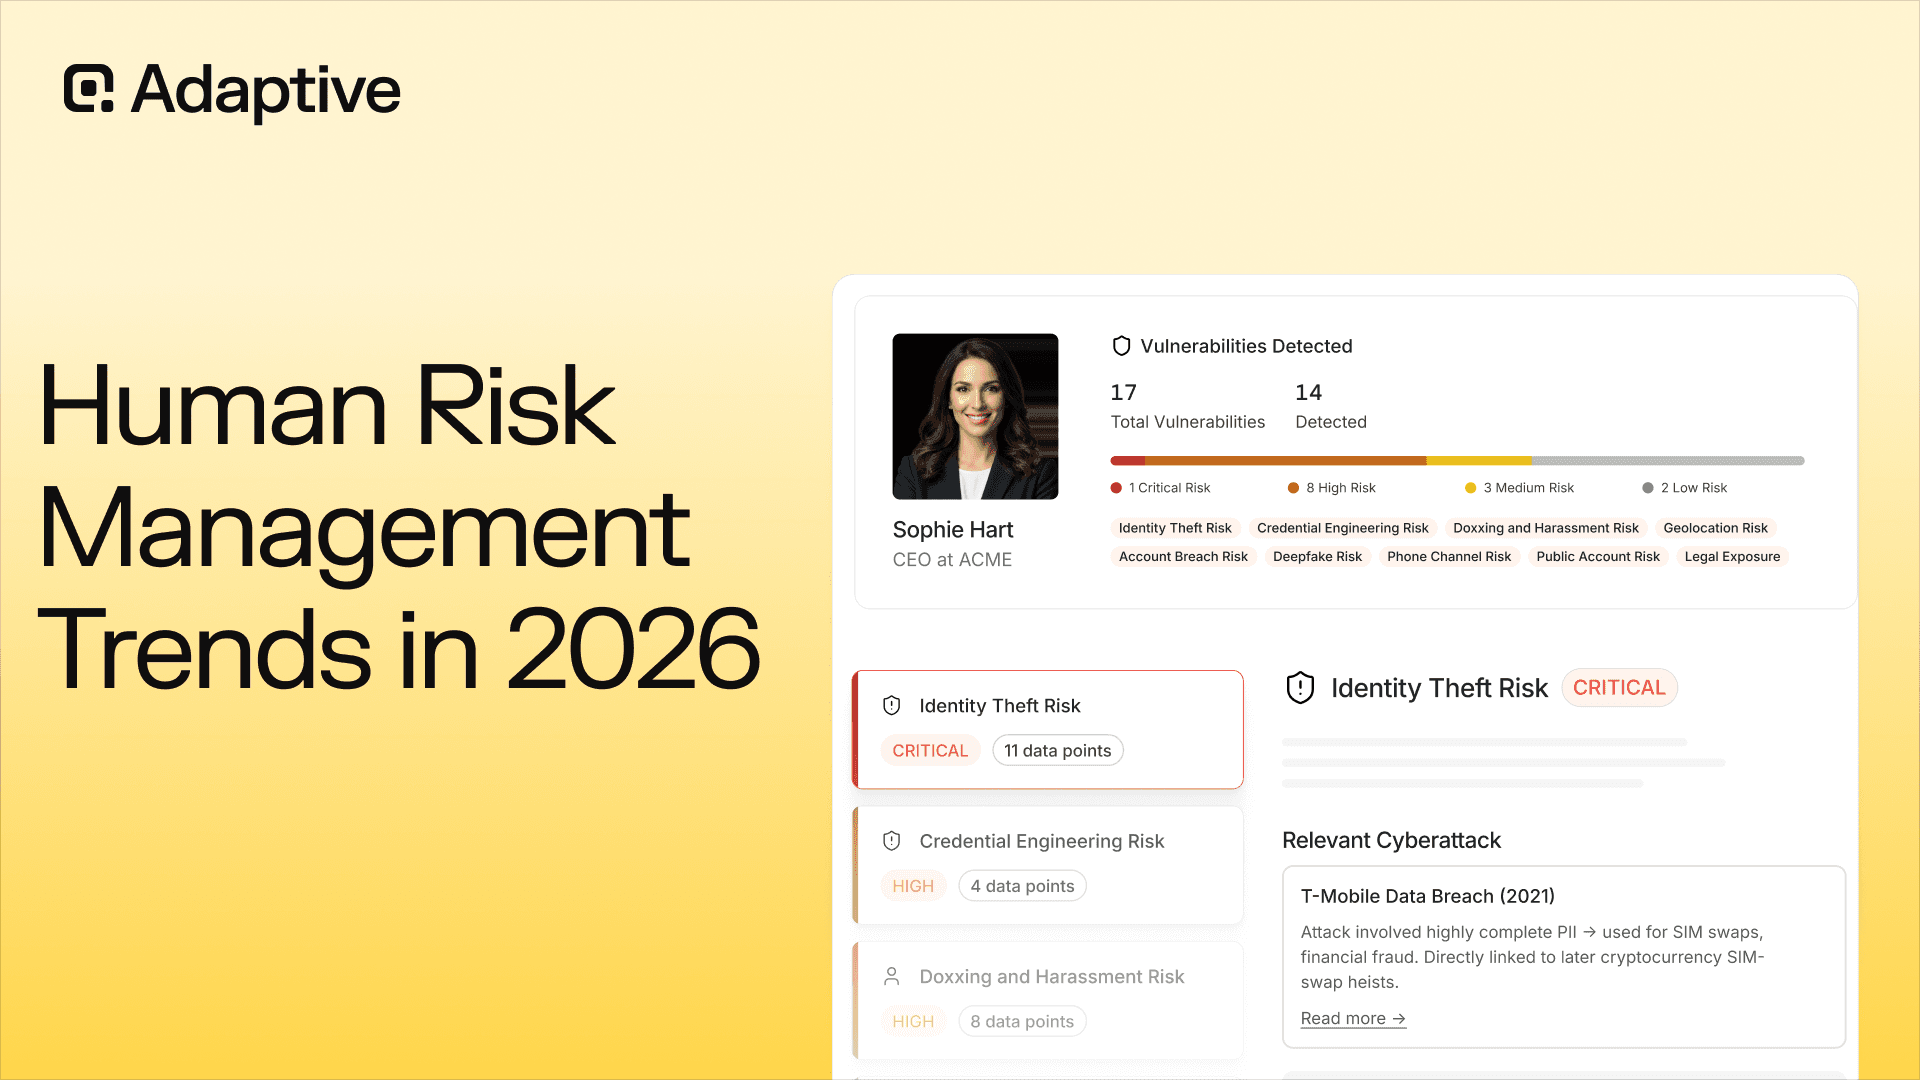
Task: Click the 8 High Risk legend label
Action: pos(1340,488)
